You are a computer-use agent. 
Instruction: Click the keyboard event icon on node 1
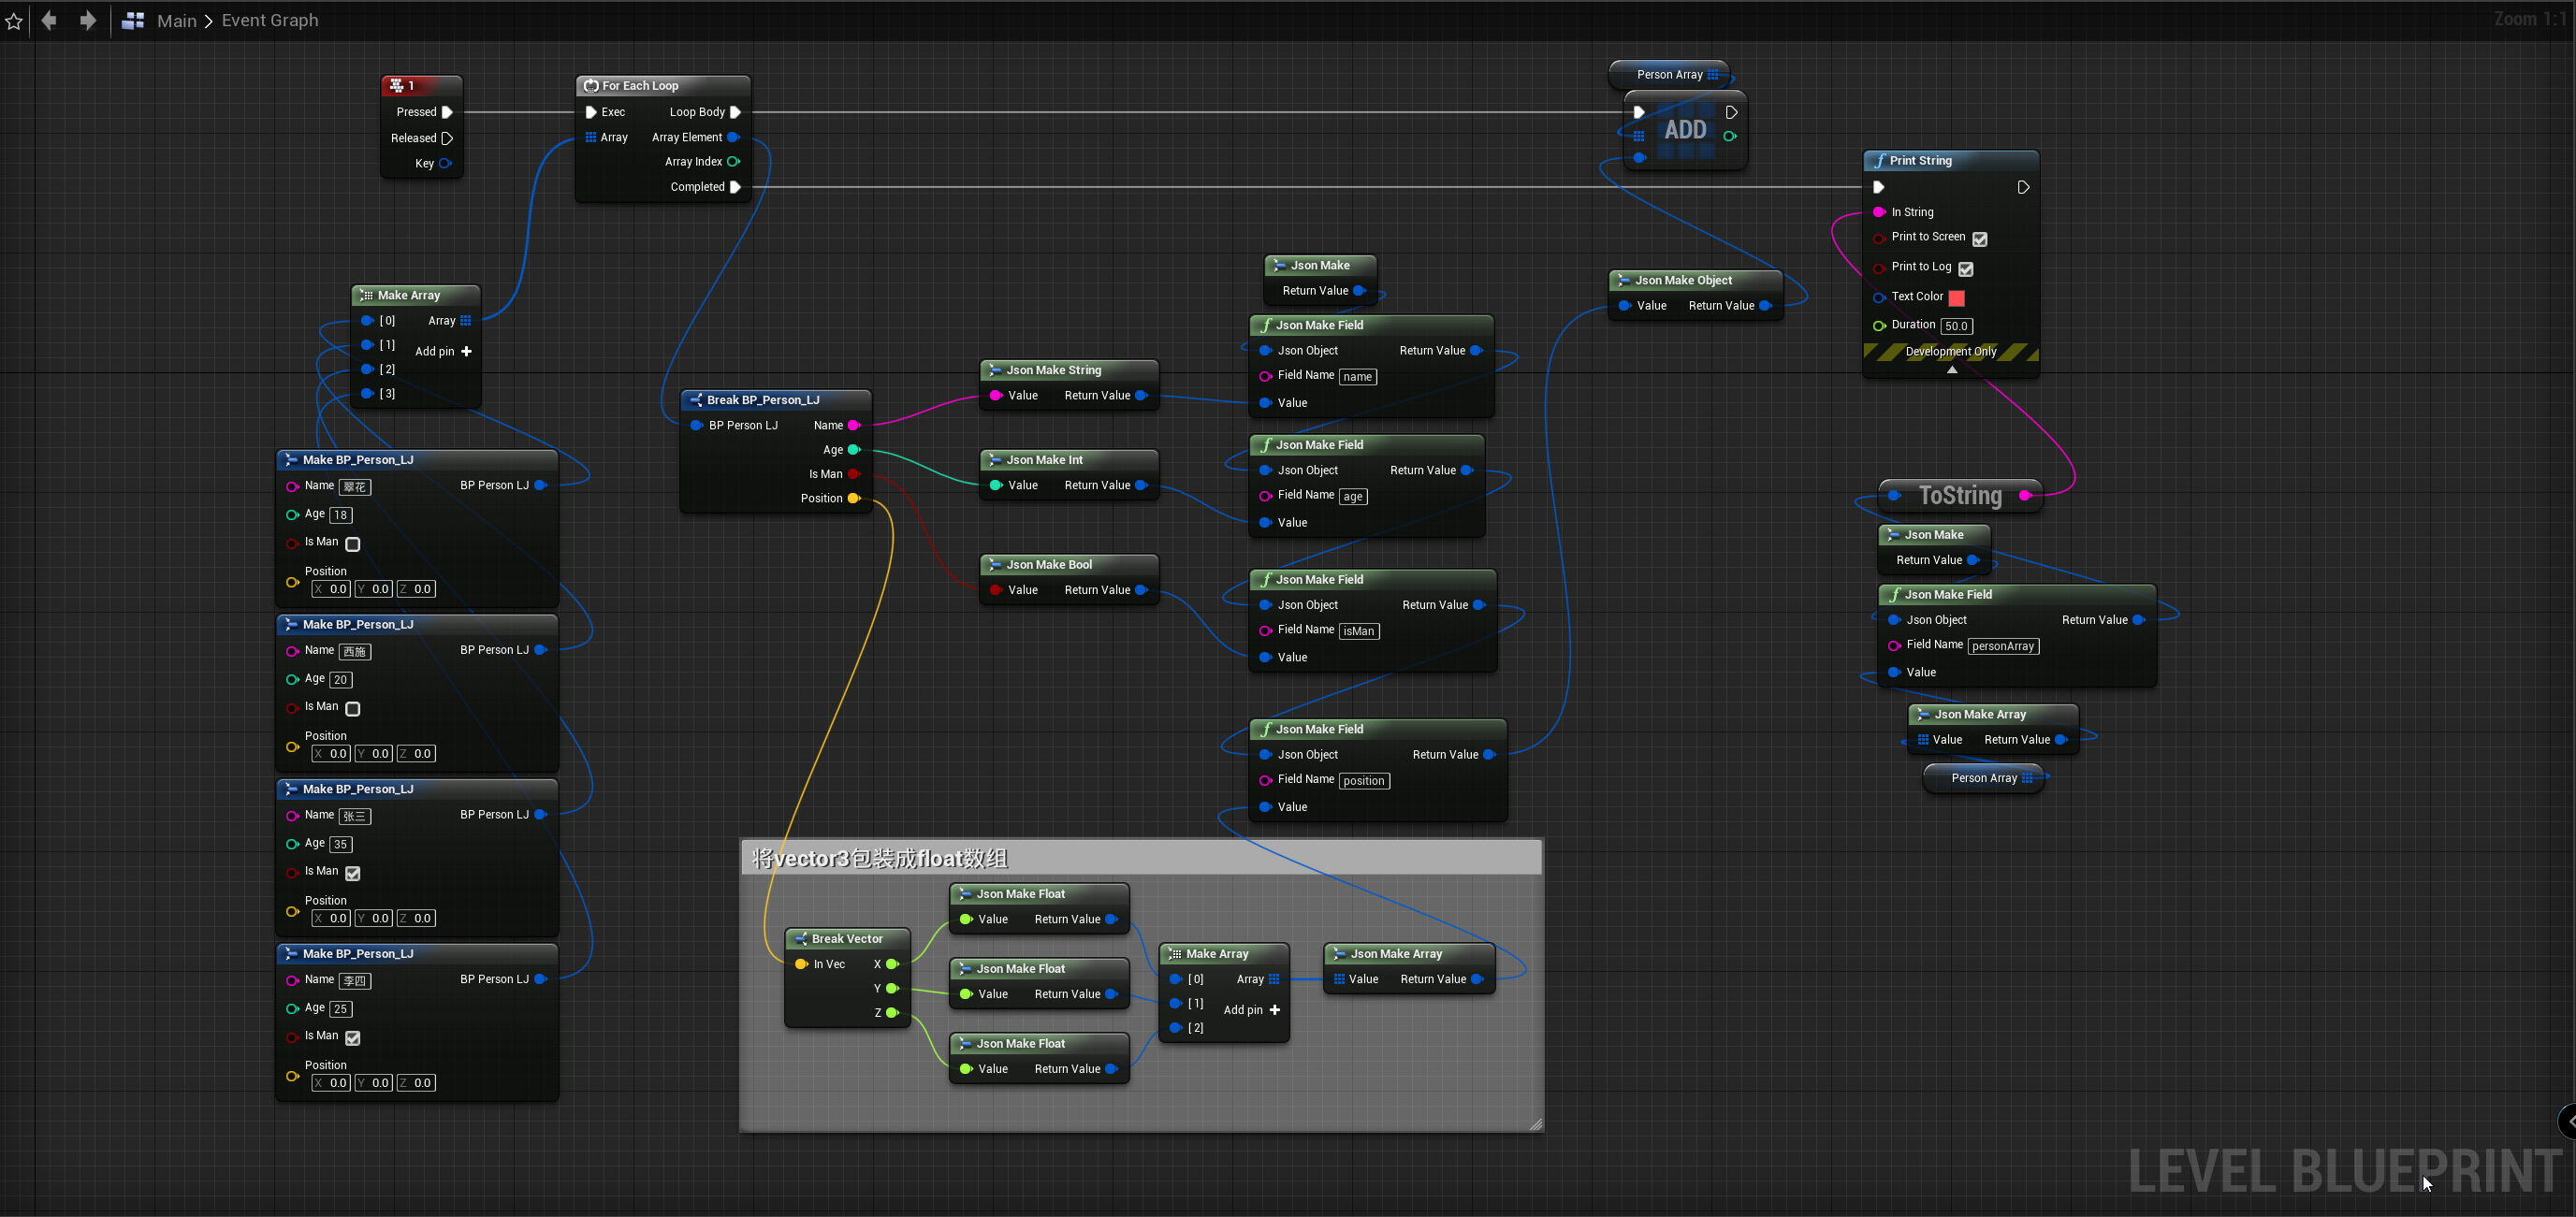click(397, 86)
